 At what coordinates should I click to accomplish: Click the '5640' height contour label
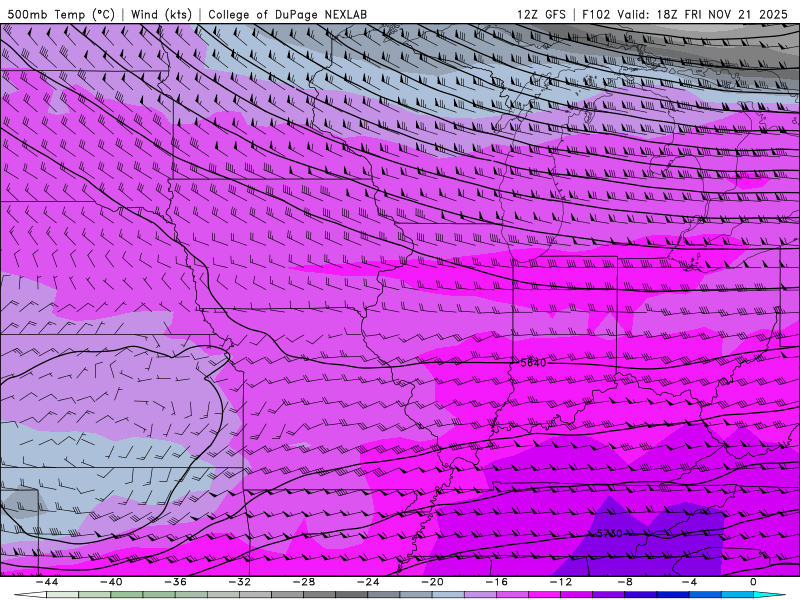pos(533,363)
